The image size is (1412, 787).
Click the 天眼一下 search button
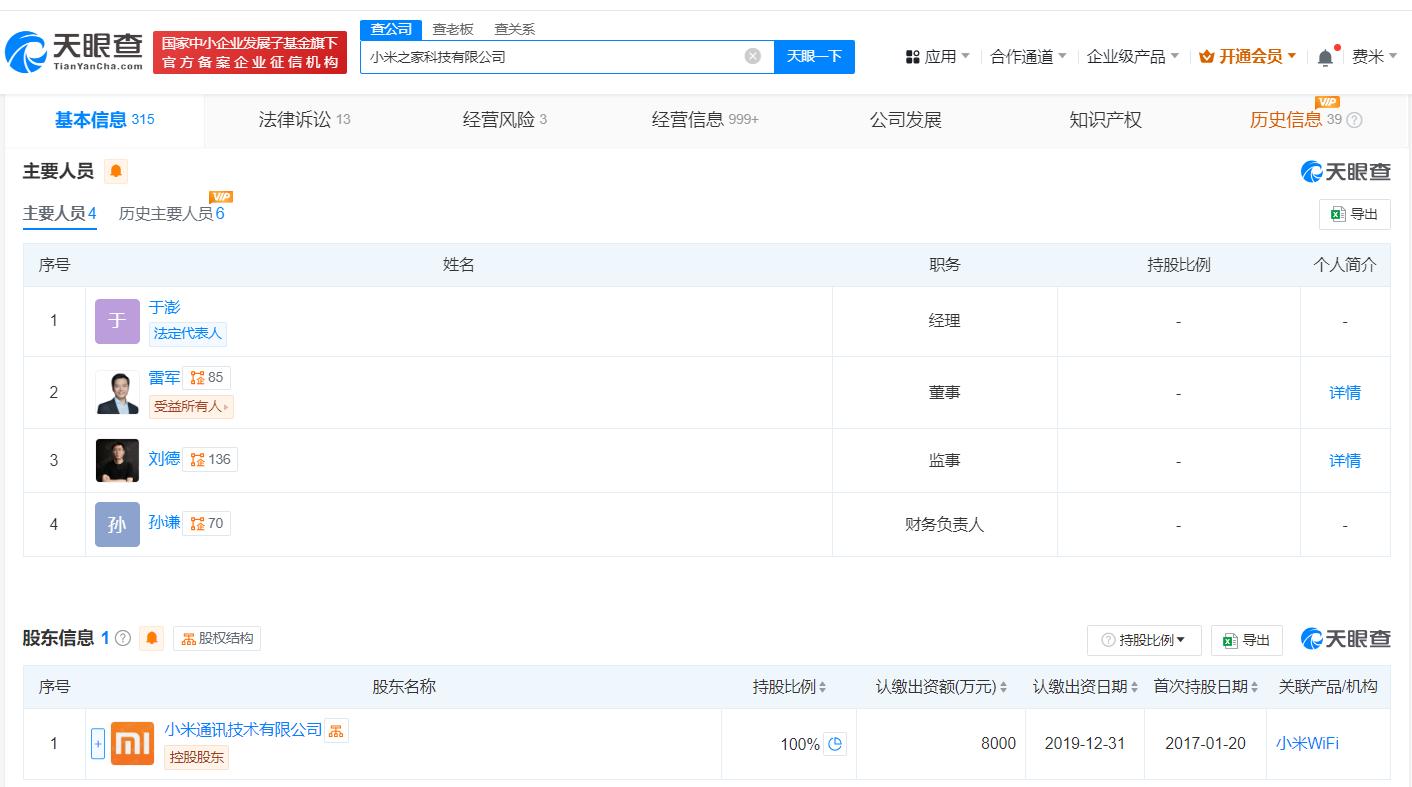point(814,57)
